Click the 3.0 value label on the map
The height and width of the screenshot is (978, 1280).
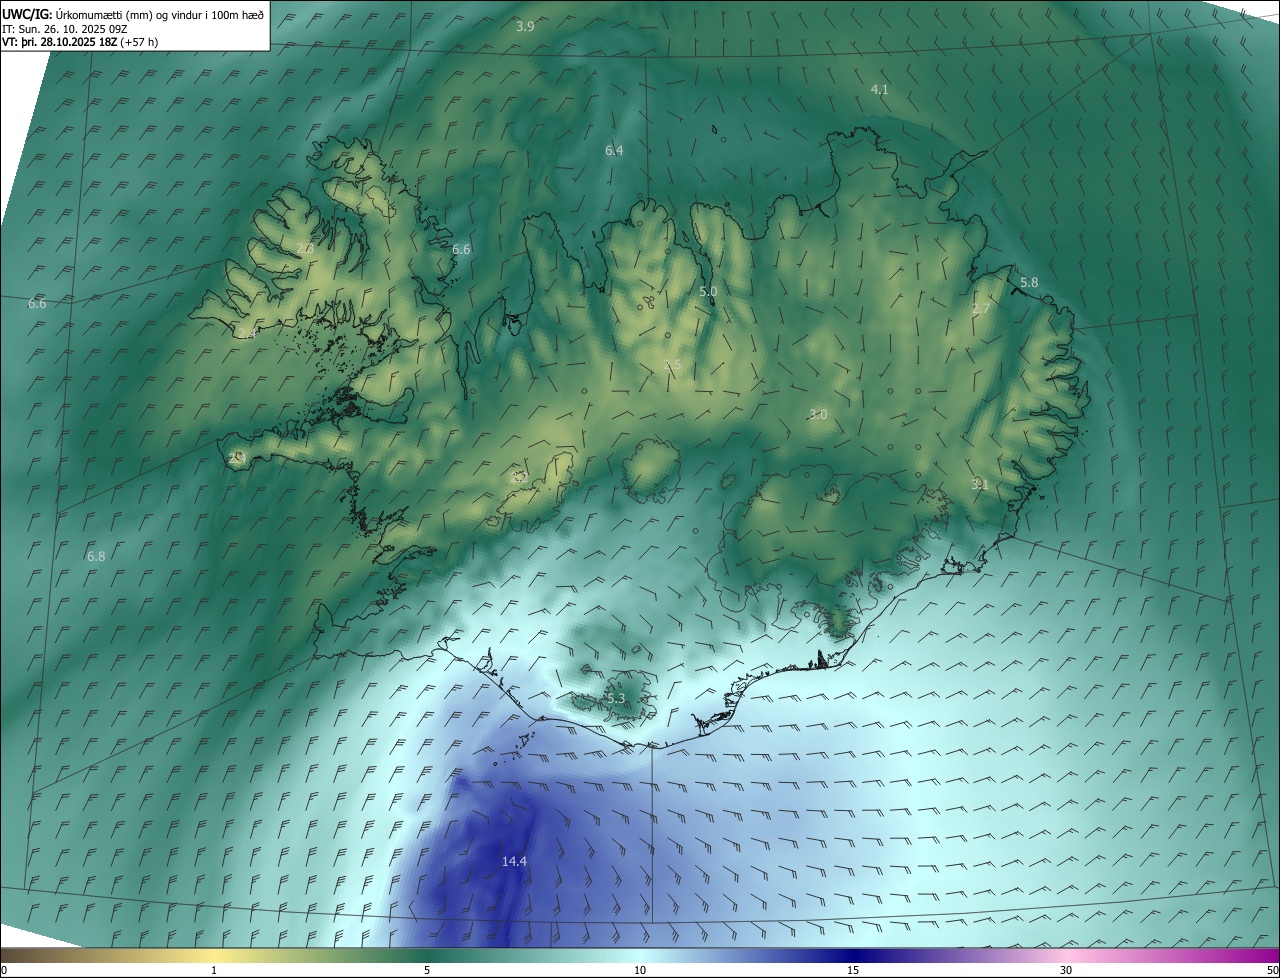point(818,414)
